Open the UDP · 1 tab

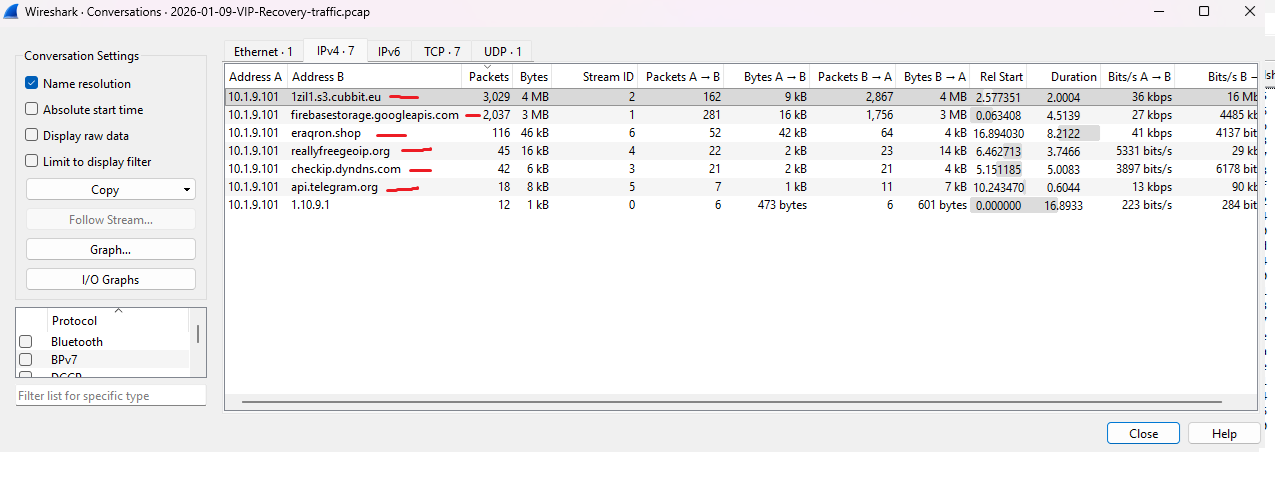[x=503, y=52]
